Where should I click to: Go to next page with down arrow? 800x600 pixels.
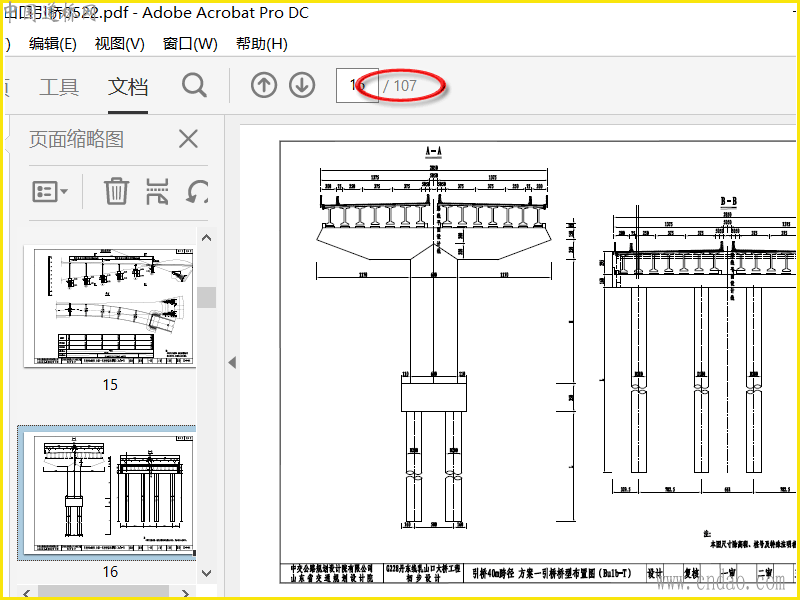302,85
